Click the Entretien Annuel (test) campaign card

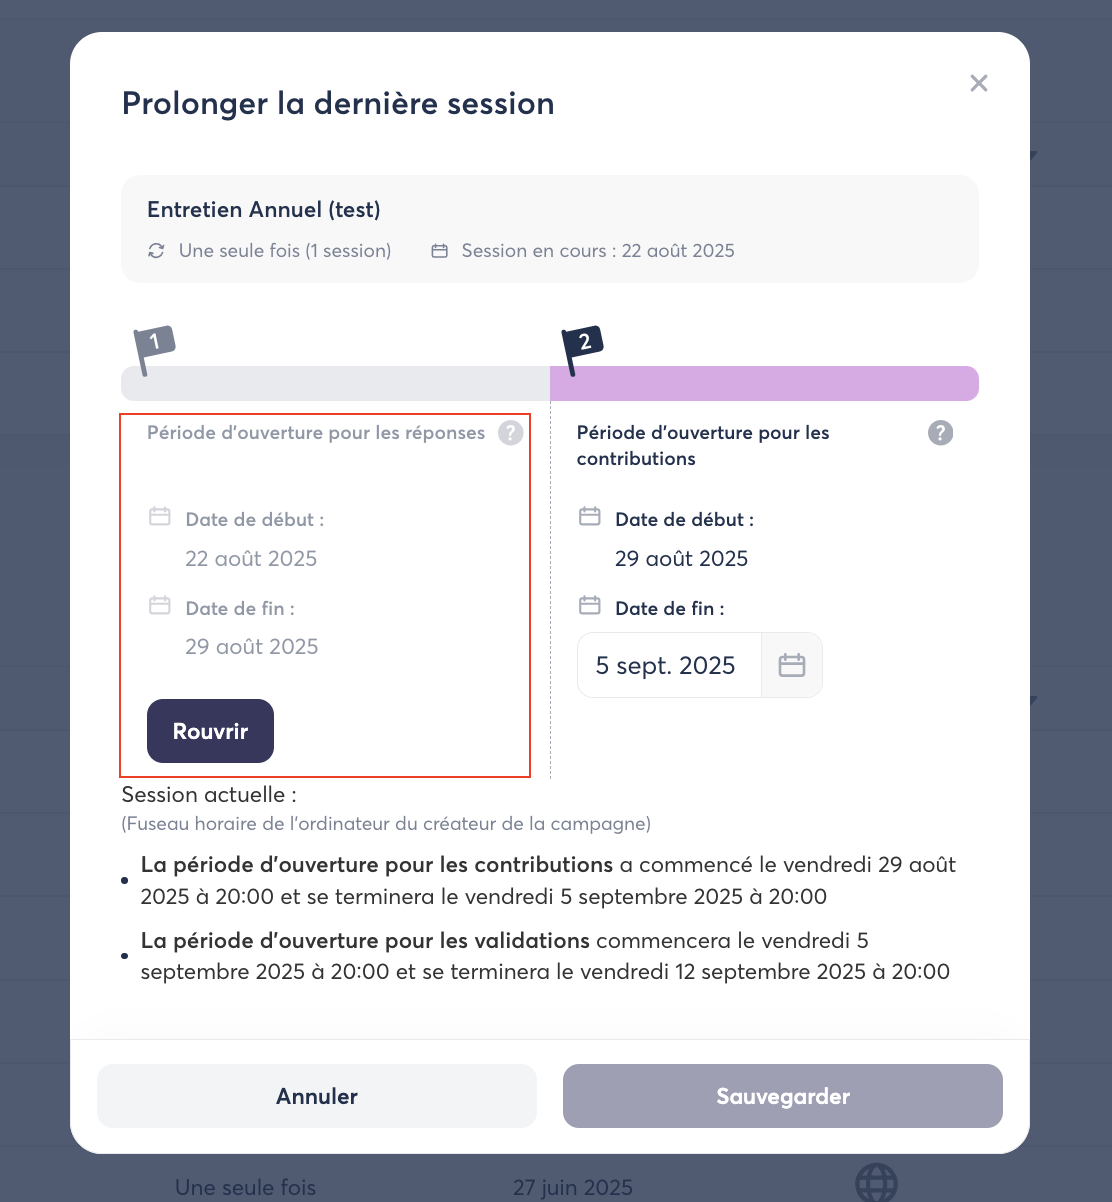(x=549, y=229)
